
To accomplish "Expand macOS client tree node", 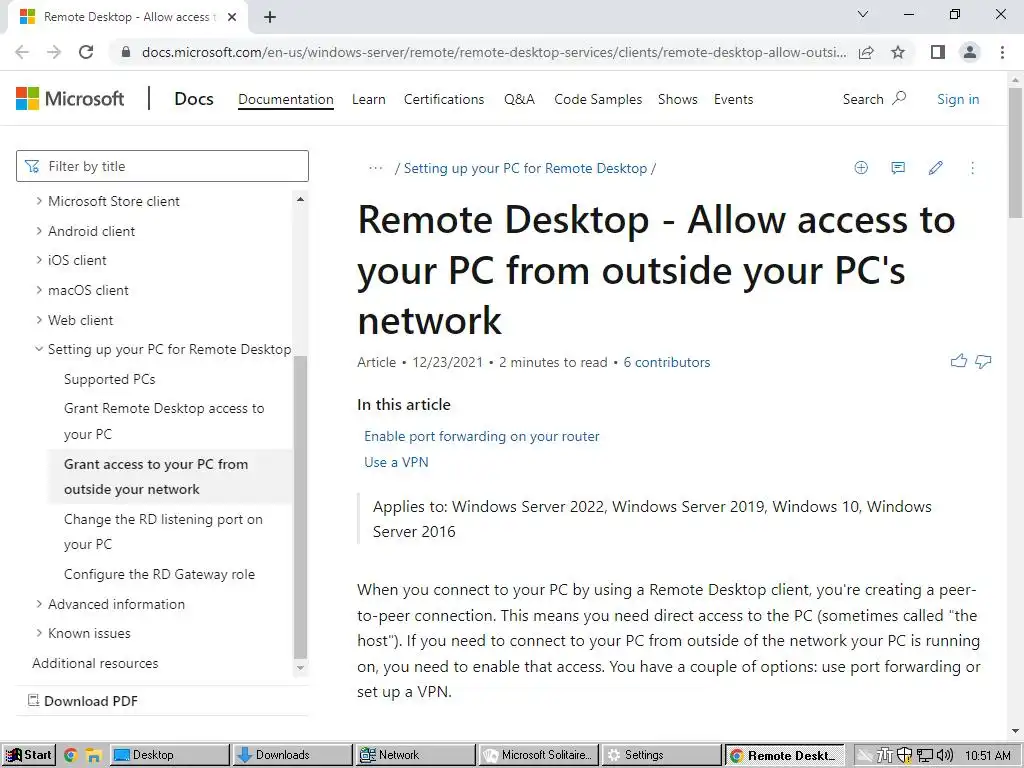I will point(39,290).
